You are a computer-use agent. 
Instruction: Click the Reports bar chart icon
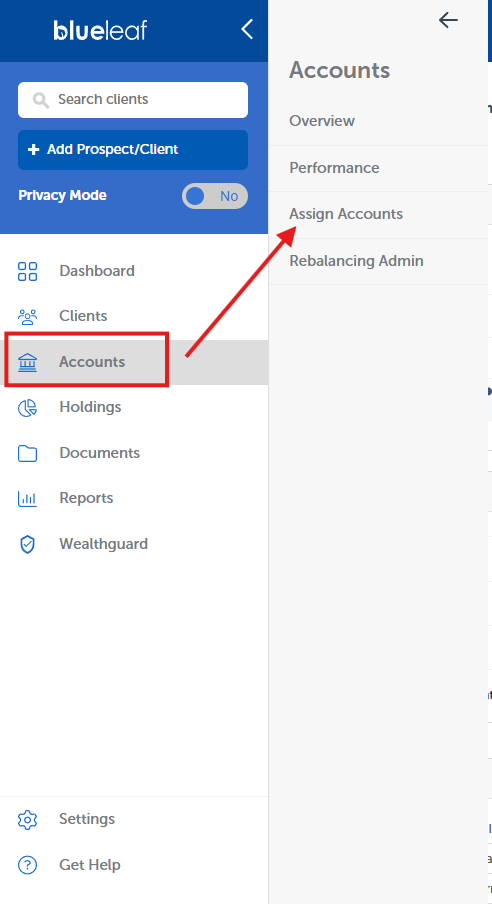coord(27,498)
